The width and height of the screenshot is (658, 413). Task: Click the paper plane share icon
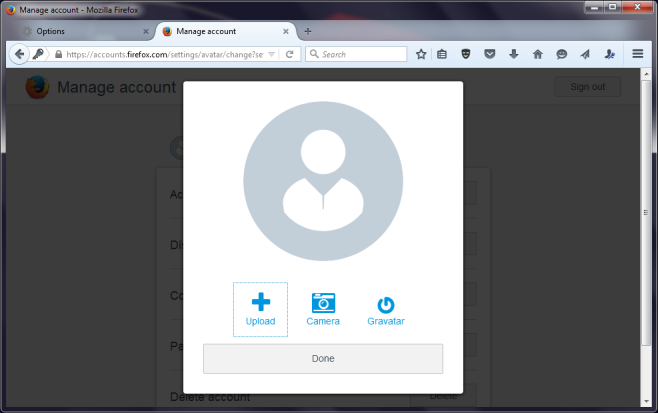[585, 54]
